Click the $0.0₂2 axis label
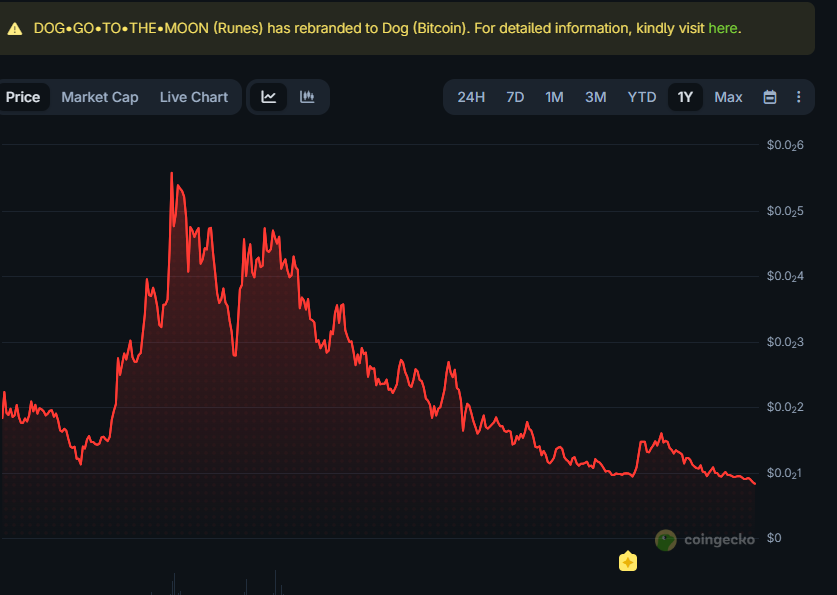The width and height of the screenshot is (837, 595). pos(785,408)
